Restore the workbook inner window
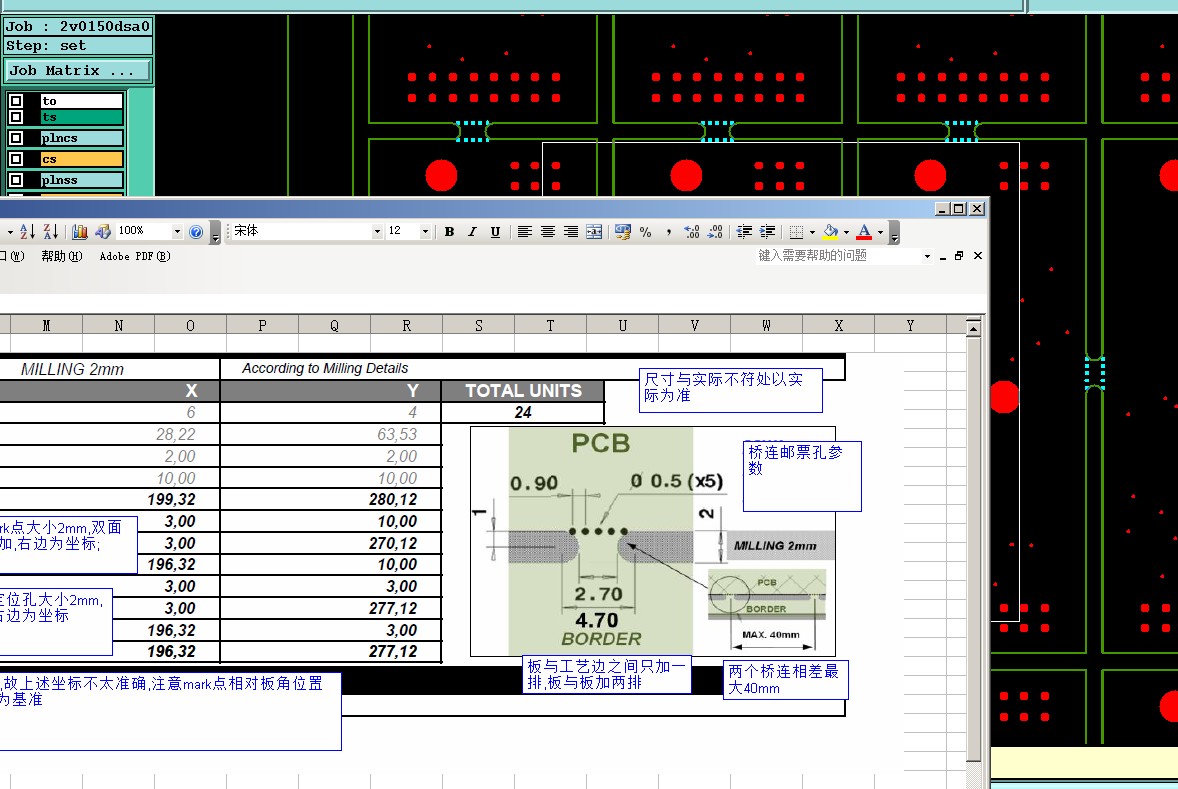Image resolution: width=1178 pixels, height=789 pixels. tap(959, 256)
